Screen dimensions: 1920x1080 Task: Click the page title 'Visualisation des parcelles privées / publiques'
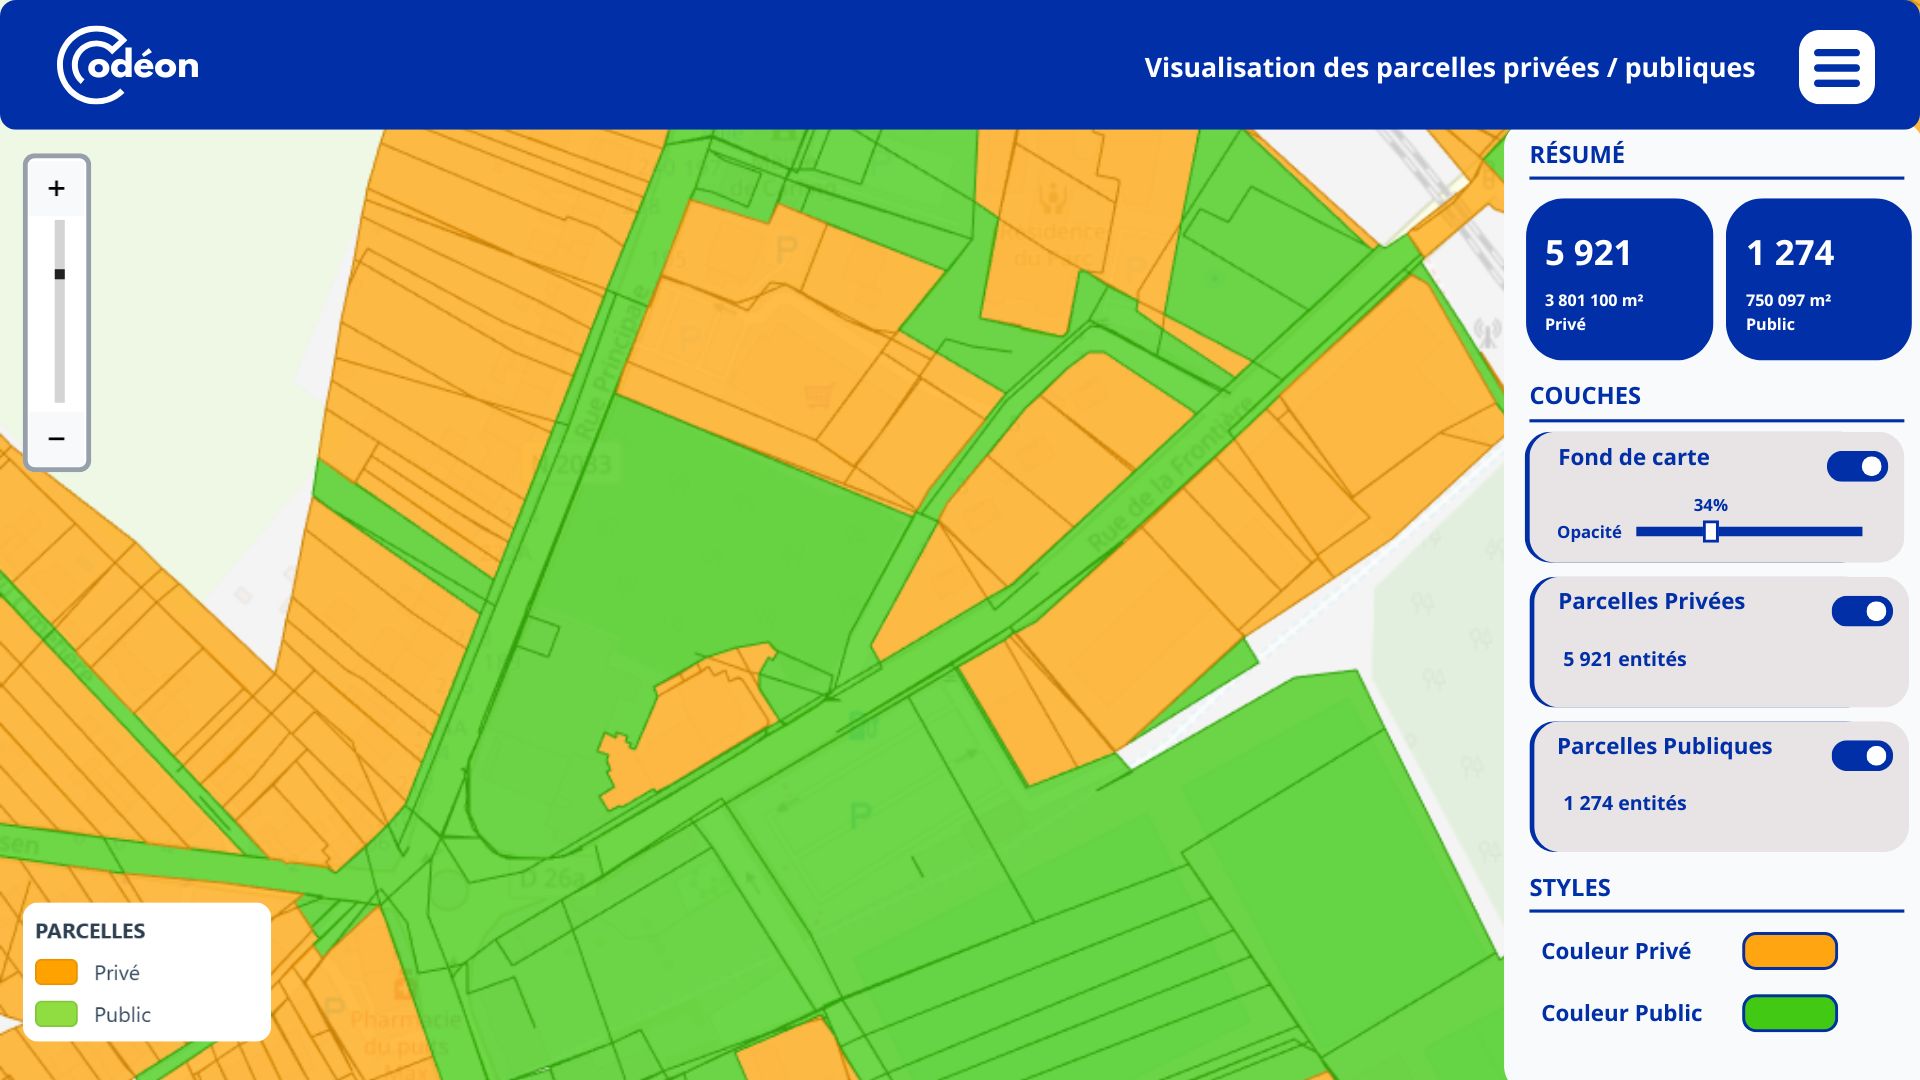coord(1449,67)
